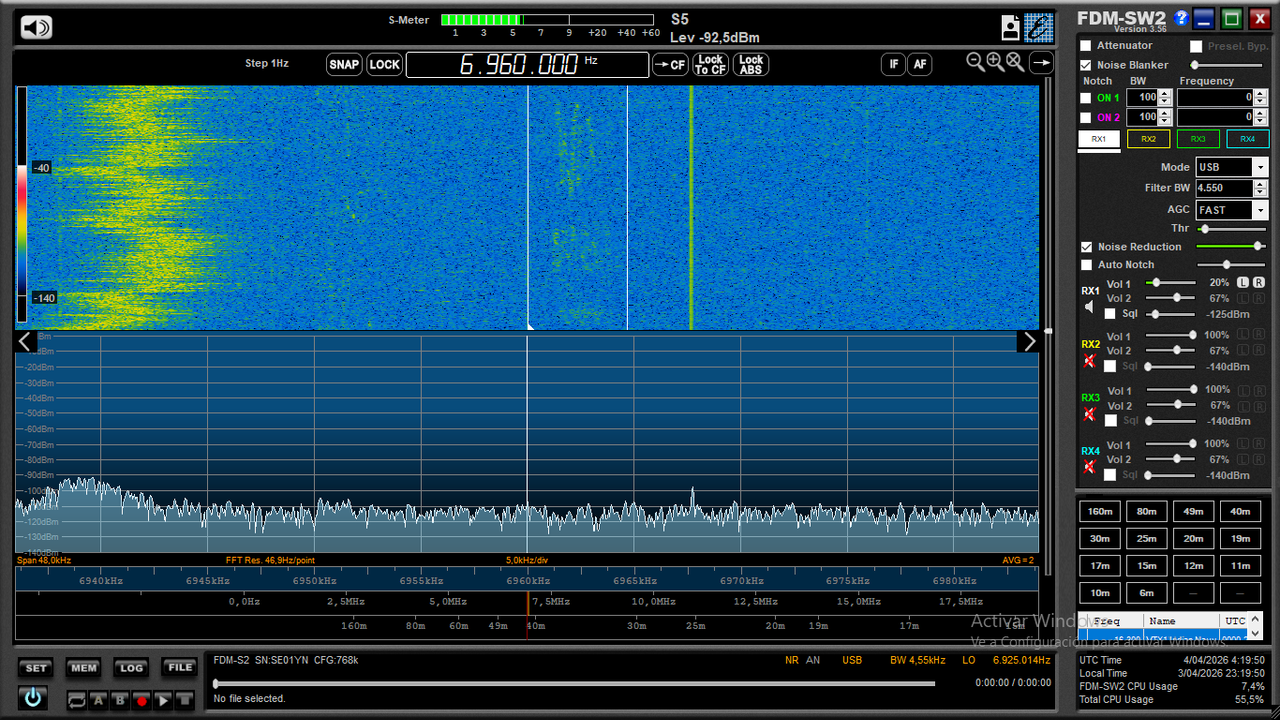Enable the Auto Notch checkbox
The image size is (1280, 720).
[x=1086, y=265]
